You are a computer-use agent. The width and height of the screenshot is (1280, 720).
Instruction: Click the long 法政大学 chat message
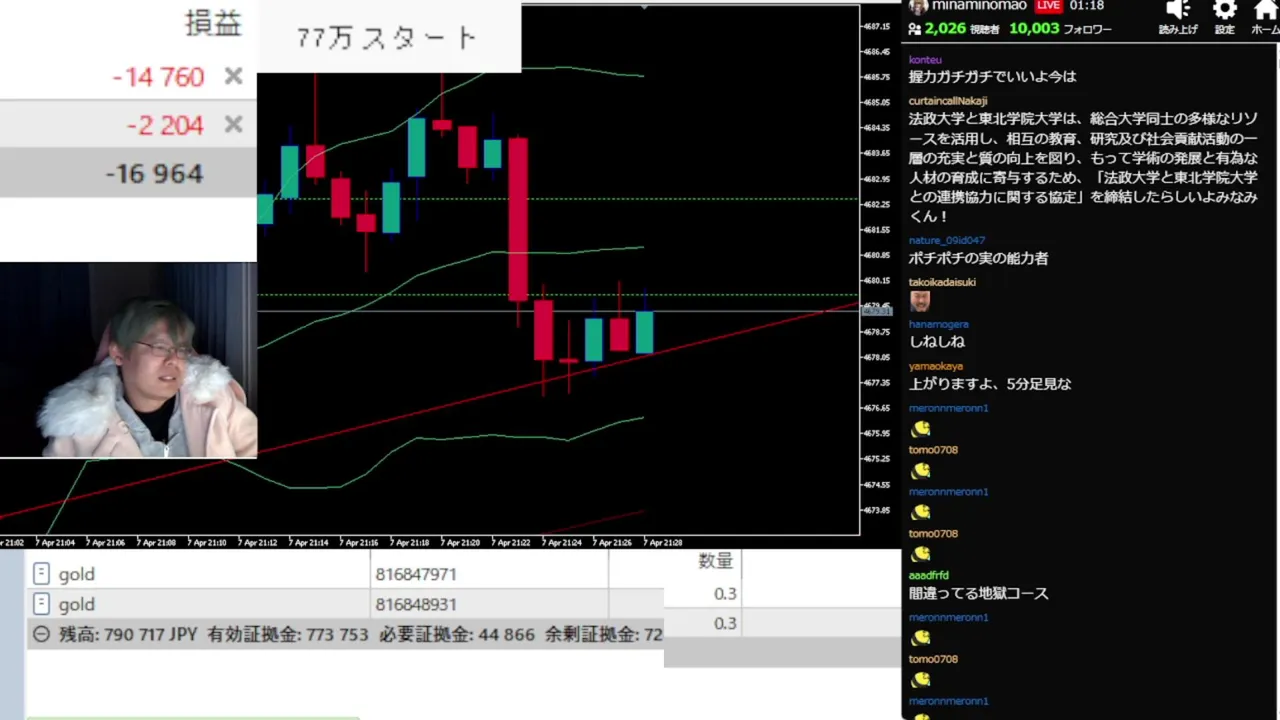[x=1084, y=167]
